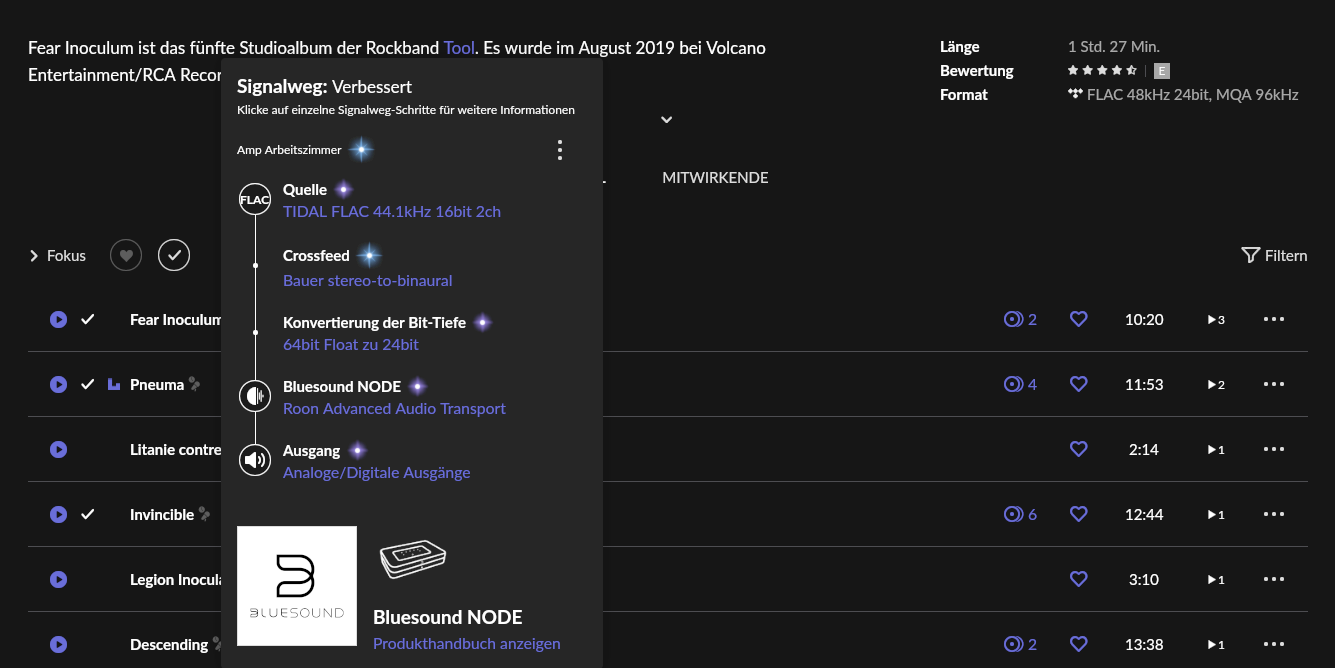Set the album rating using the stars
The image size is (1335, 668).
click(x=1102, y=71)
